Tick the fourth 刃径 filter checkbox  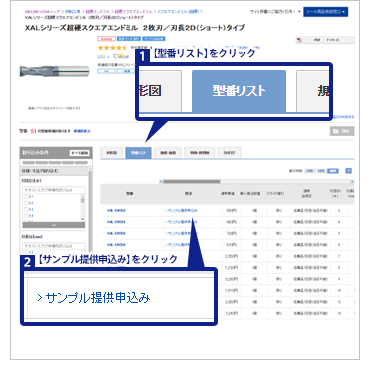(x=26, y=216)
